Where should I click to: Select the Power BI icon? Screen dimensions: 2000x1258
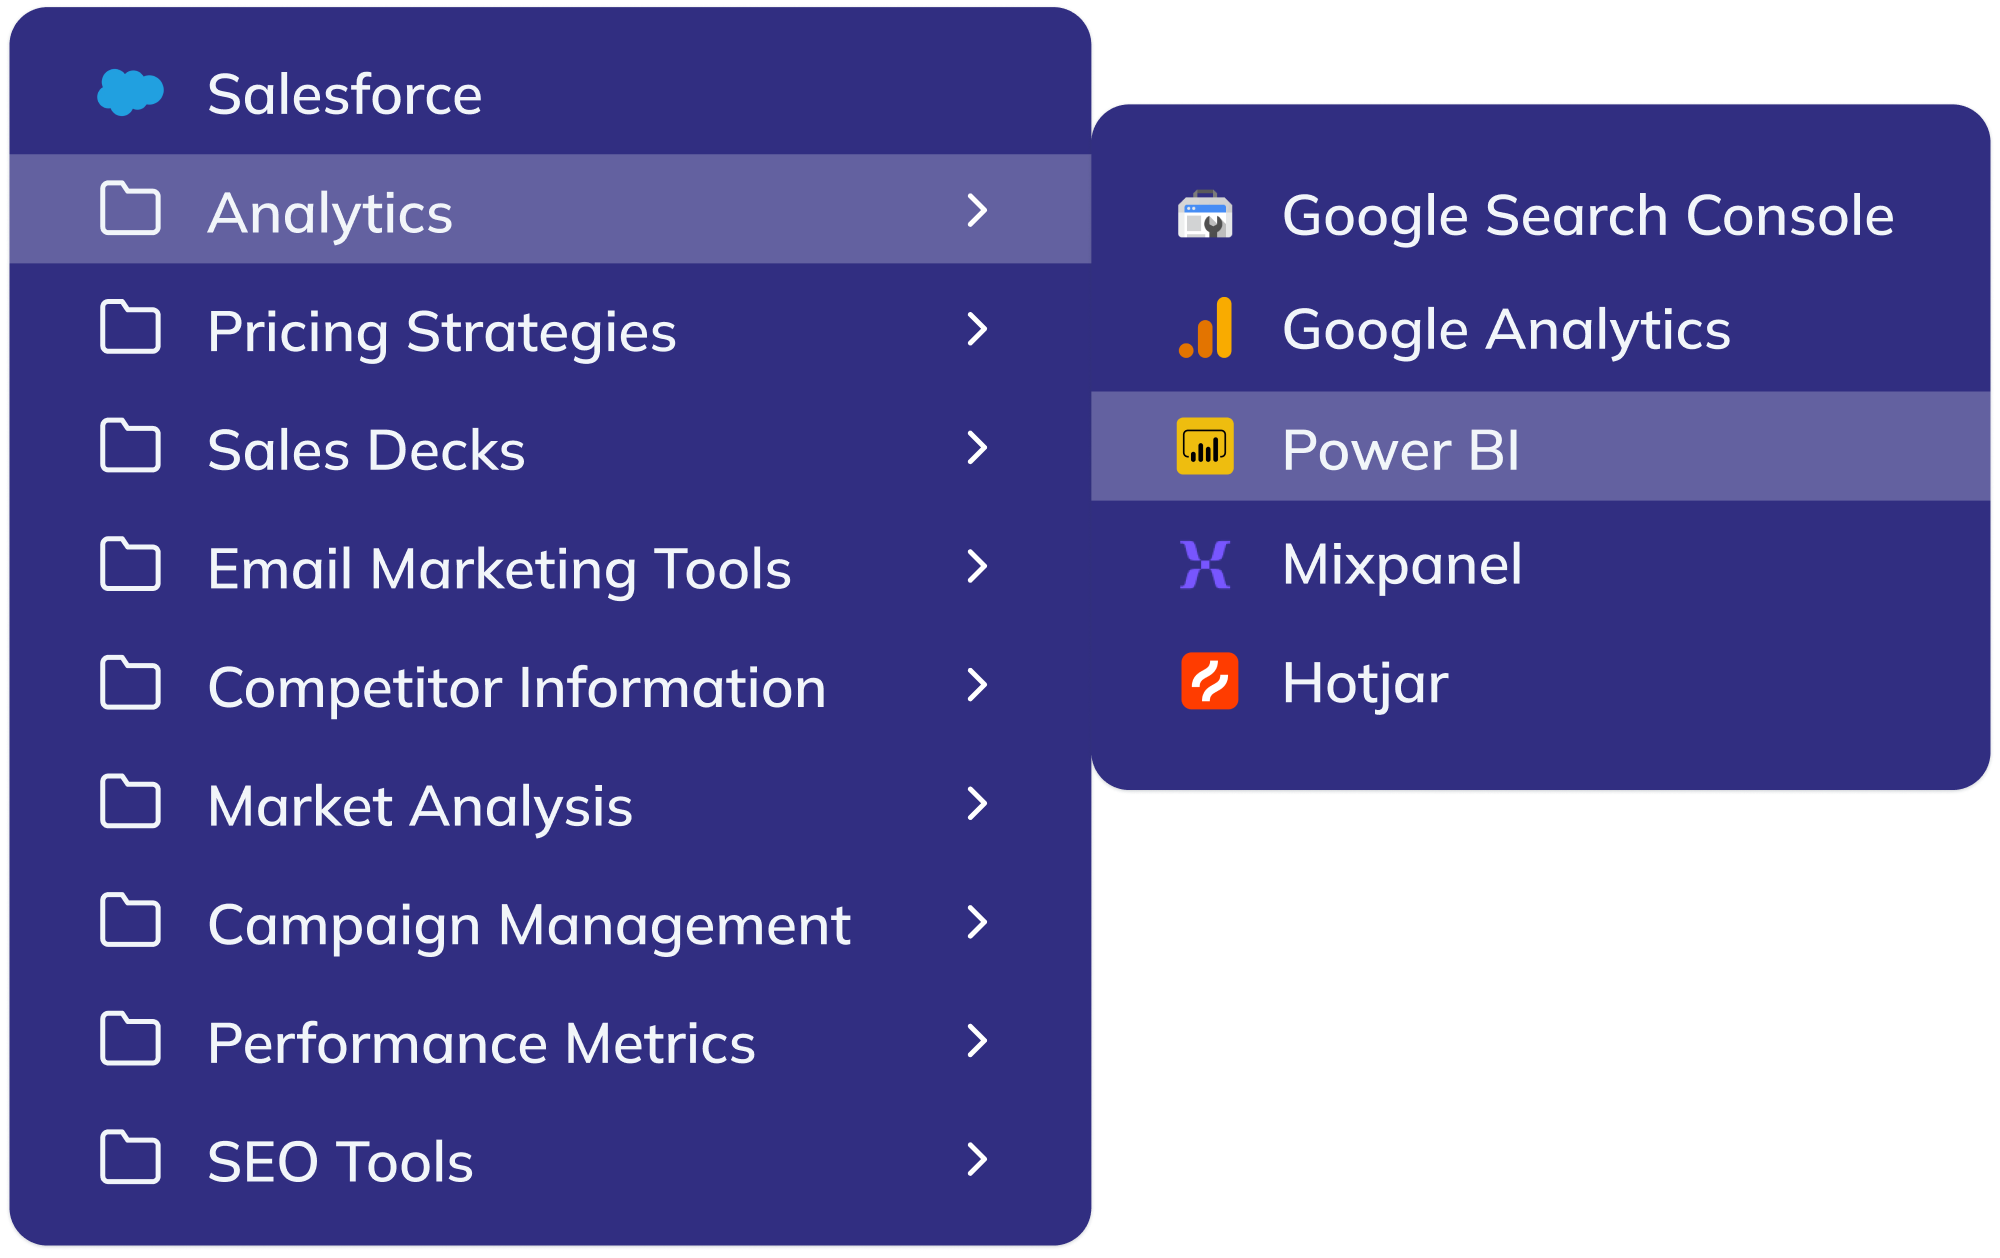pos(1207,446)
